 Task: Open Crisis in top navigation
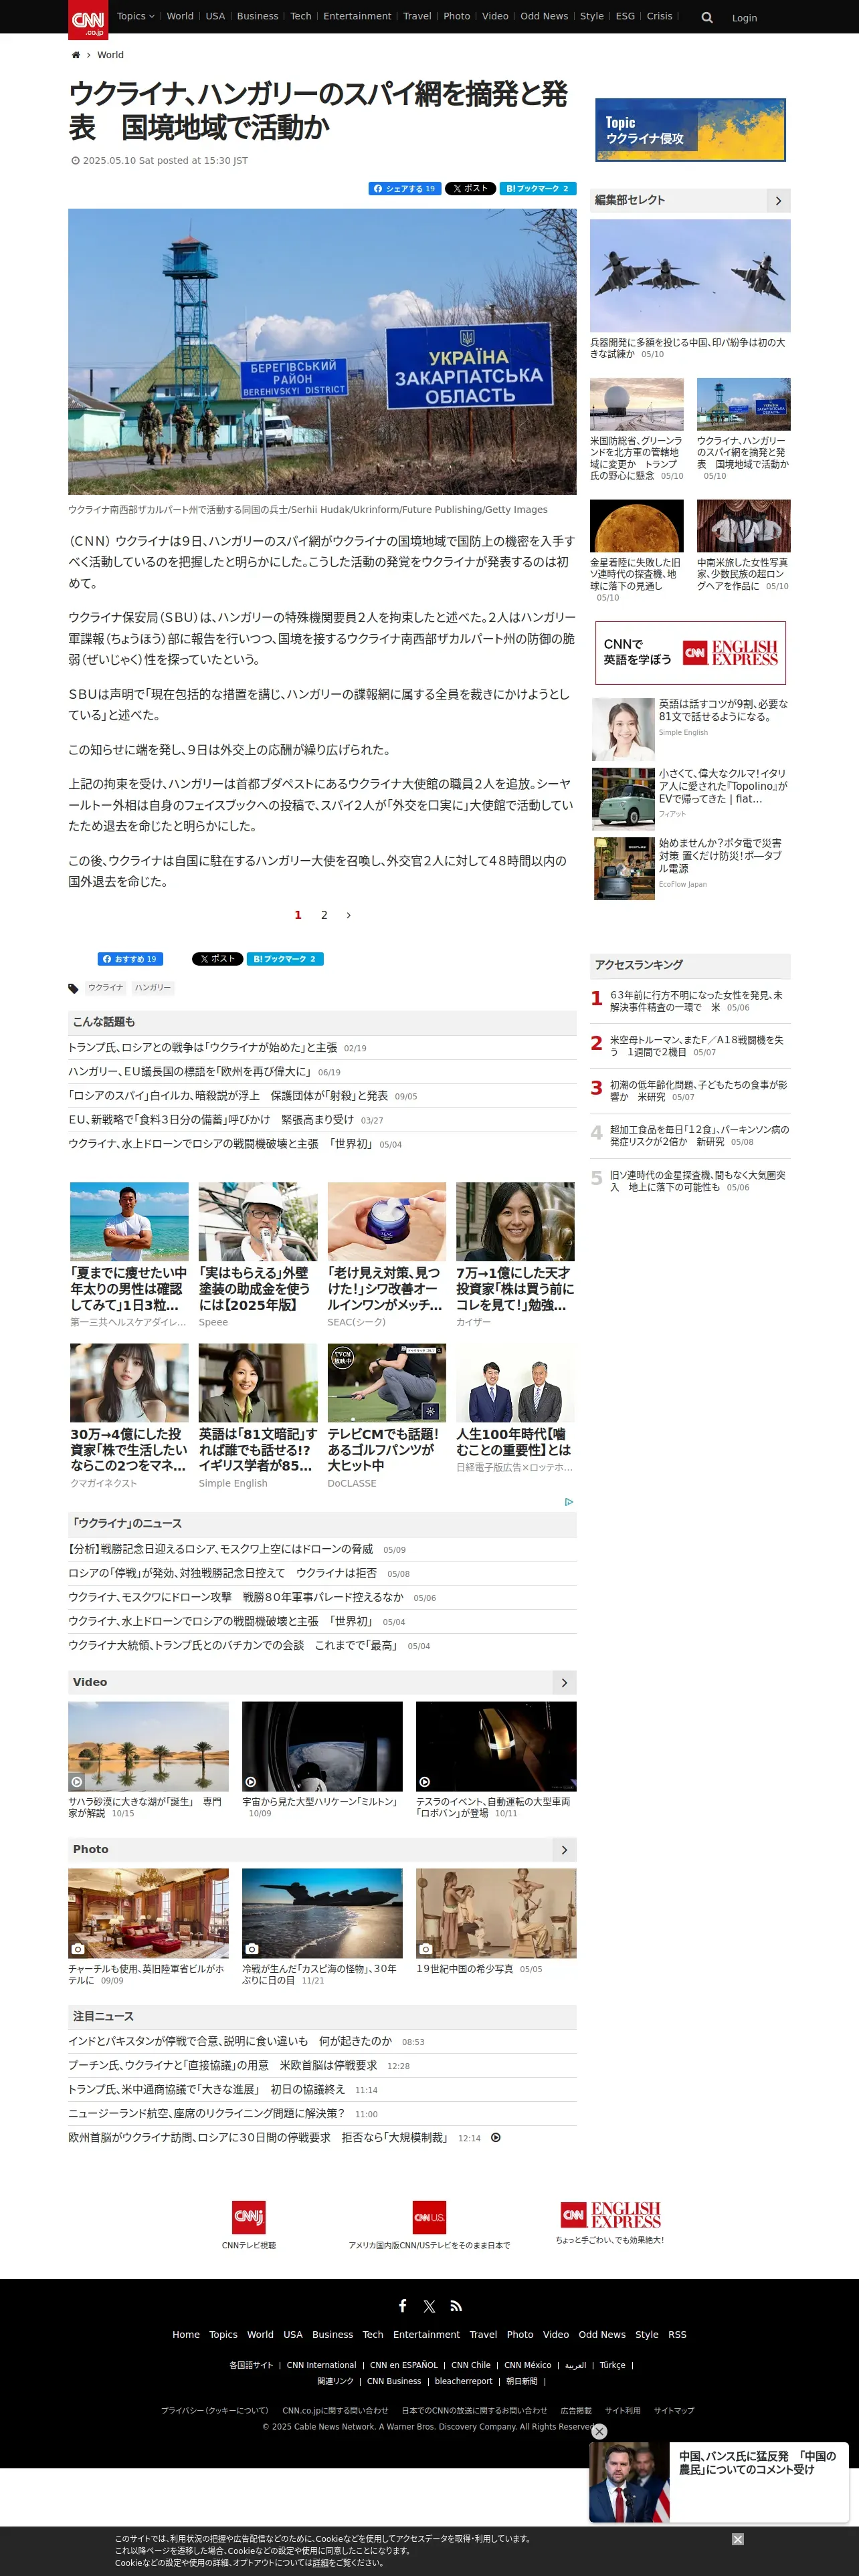pos(660,16)
